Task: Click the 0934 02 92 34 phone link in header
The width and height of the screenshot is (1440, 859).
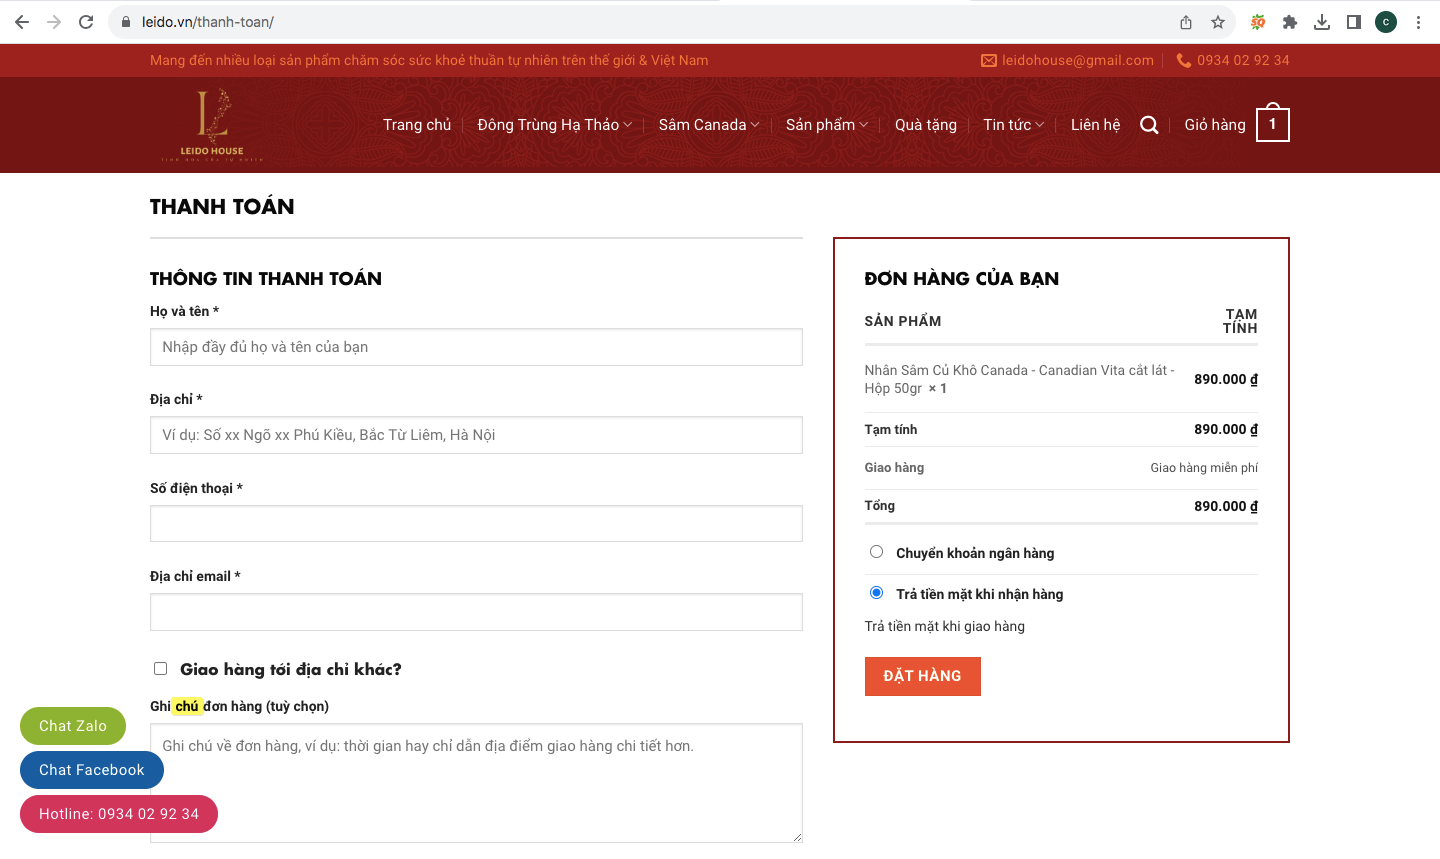Action: tap(1243, 60)
